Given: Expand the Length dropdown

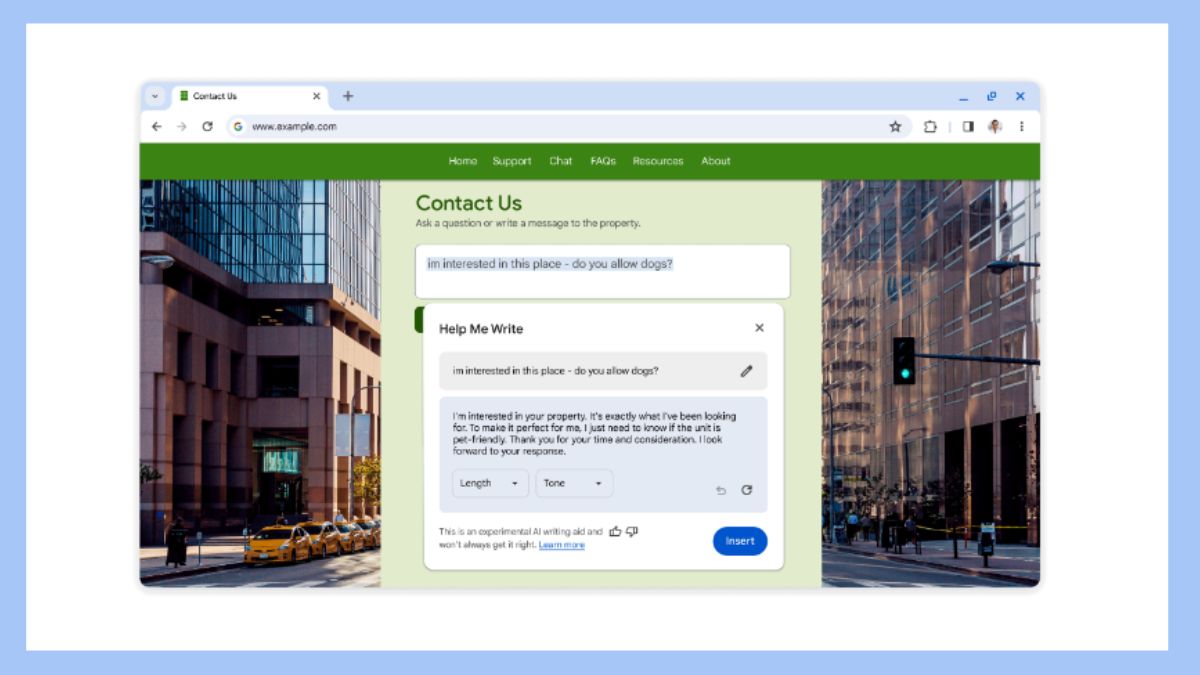Looking at the screenshot, I should point(490,483).
